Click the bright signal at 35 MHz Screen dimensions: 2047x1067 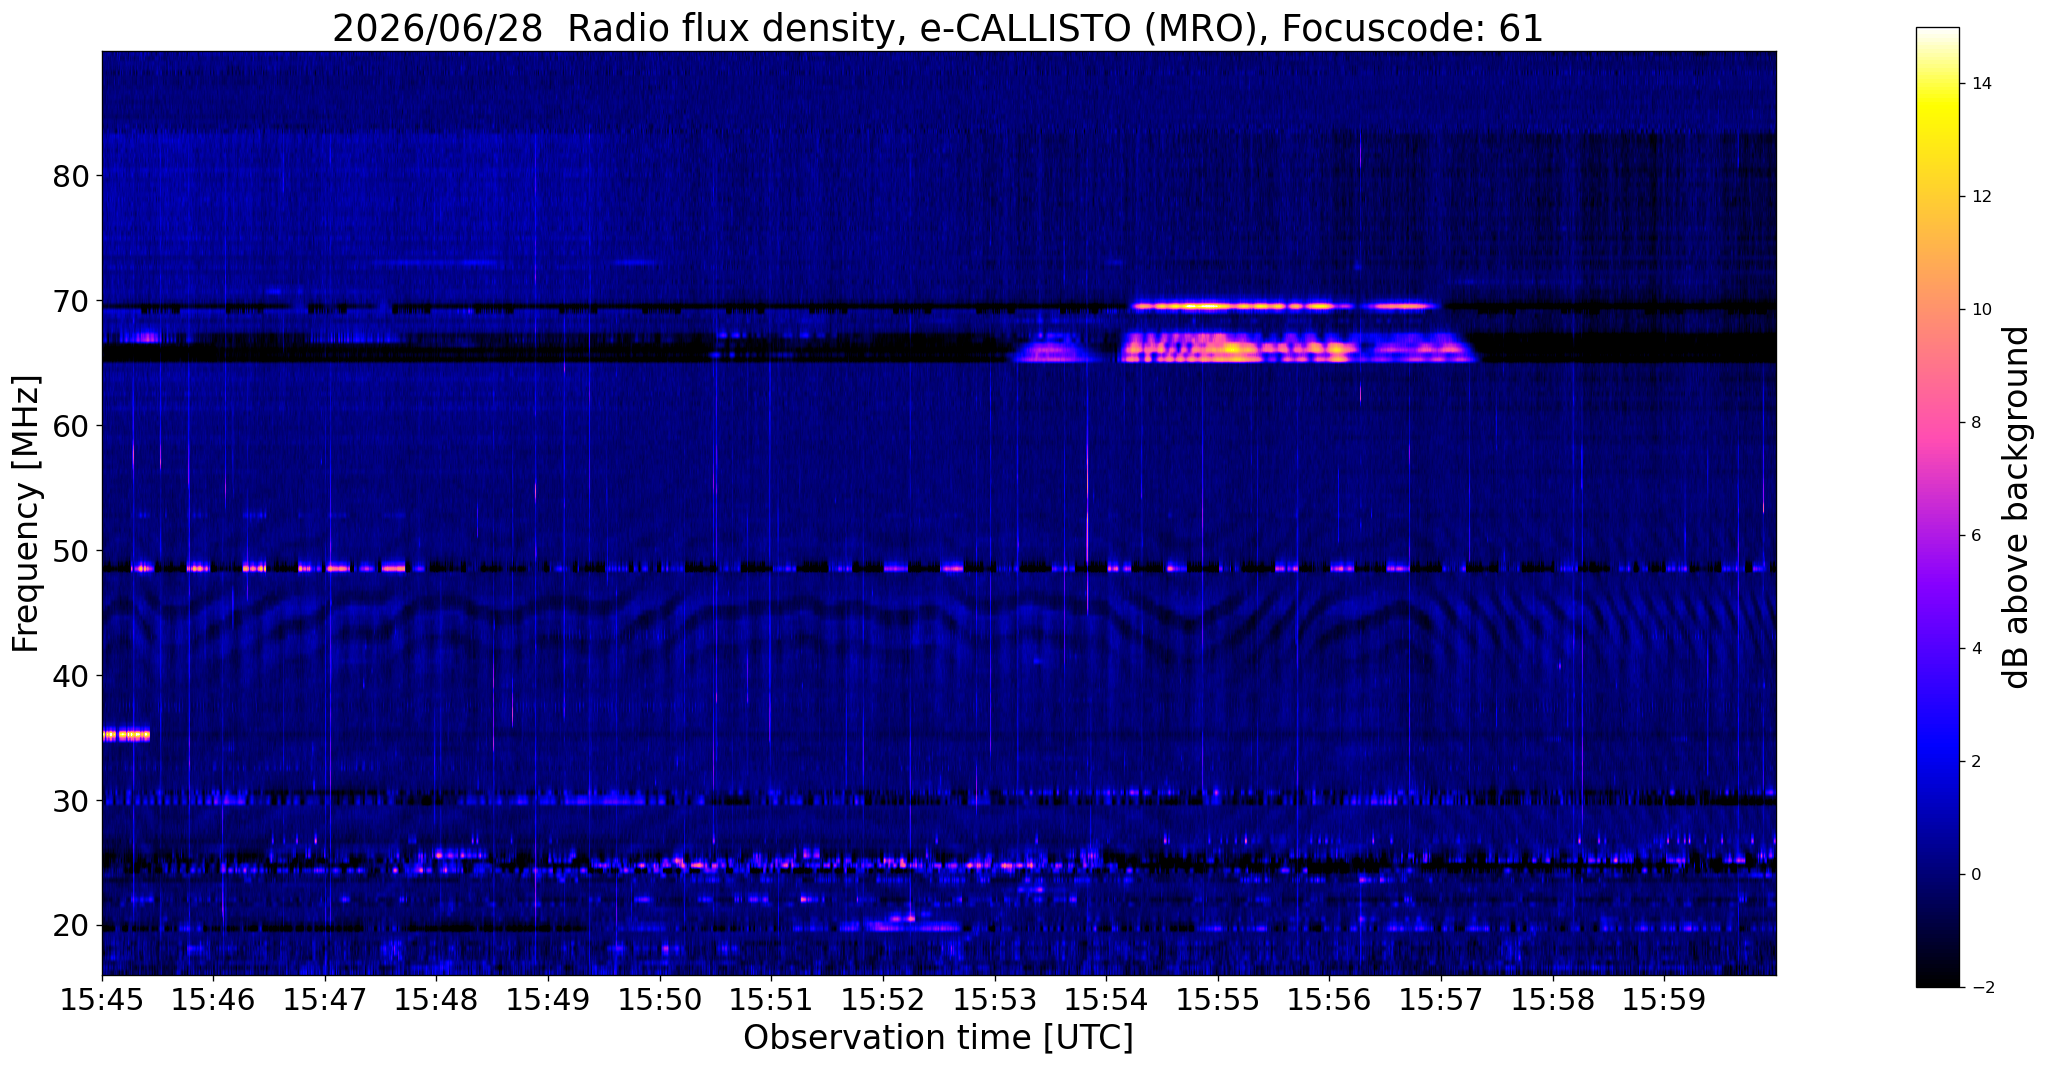point(126,735)
